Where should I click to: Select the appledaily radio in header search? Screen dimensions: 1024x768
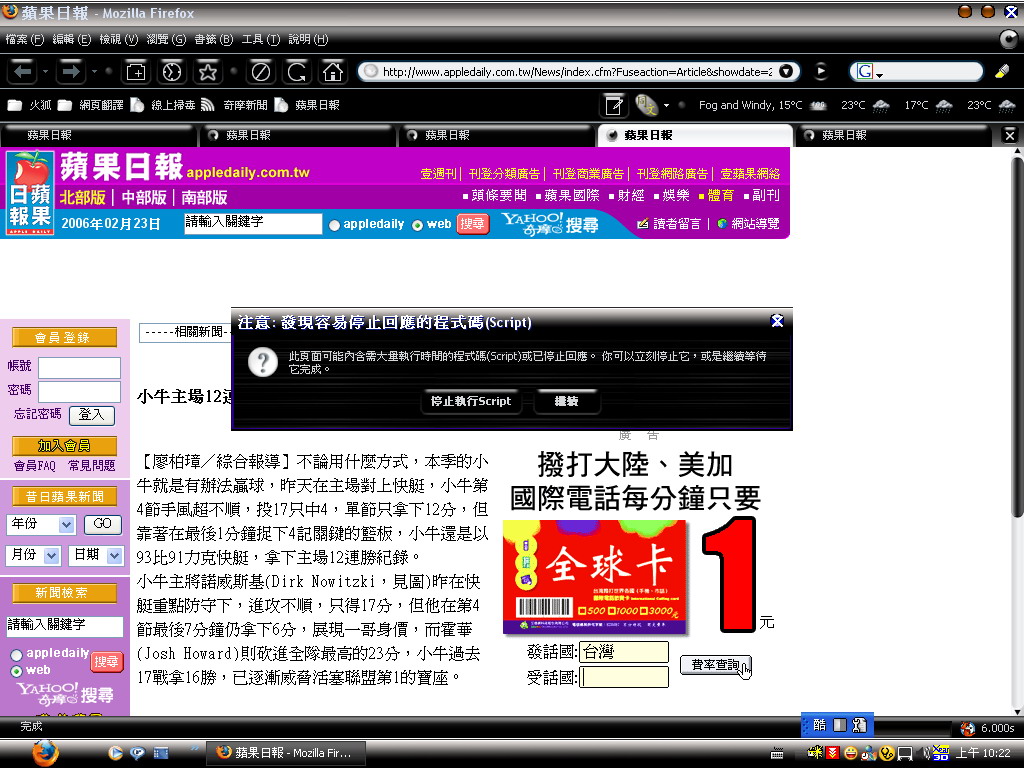[334, 225]
